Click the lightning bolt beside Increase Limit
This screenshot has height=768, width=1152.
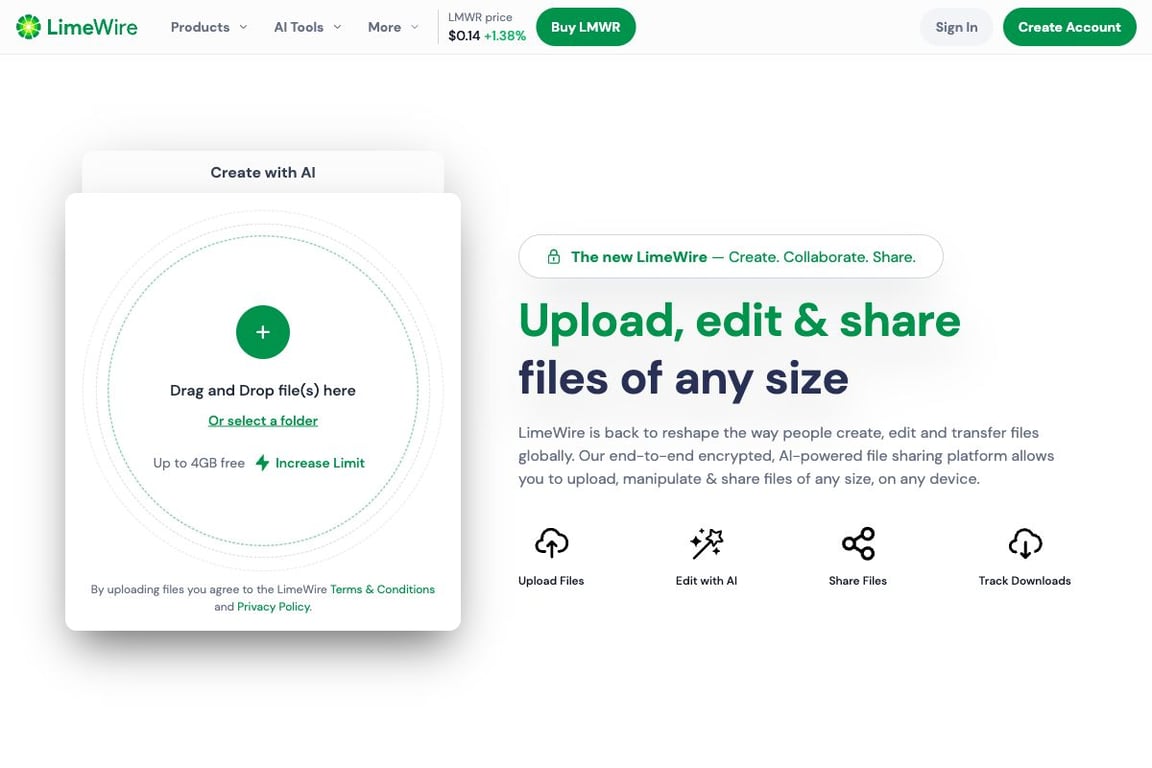click(x=262, y=463)
